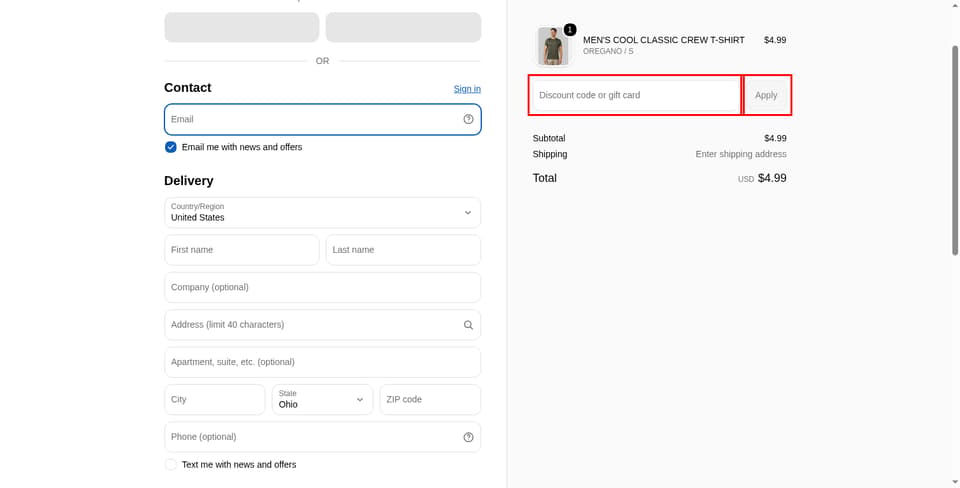This screenshot has width=960, height=488.
Task: Click the Sign in link
Action: (x=467, y=89)
